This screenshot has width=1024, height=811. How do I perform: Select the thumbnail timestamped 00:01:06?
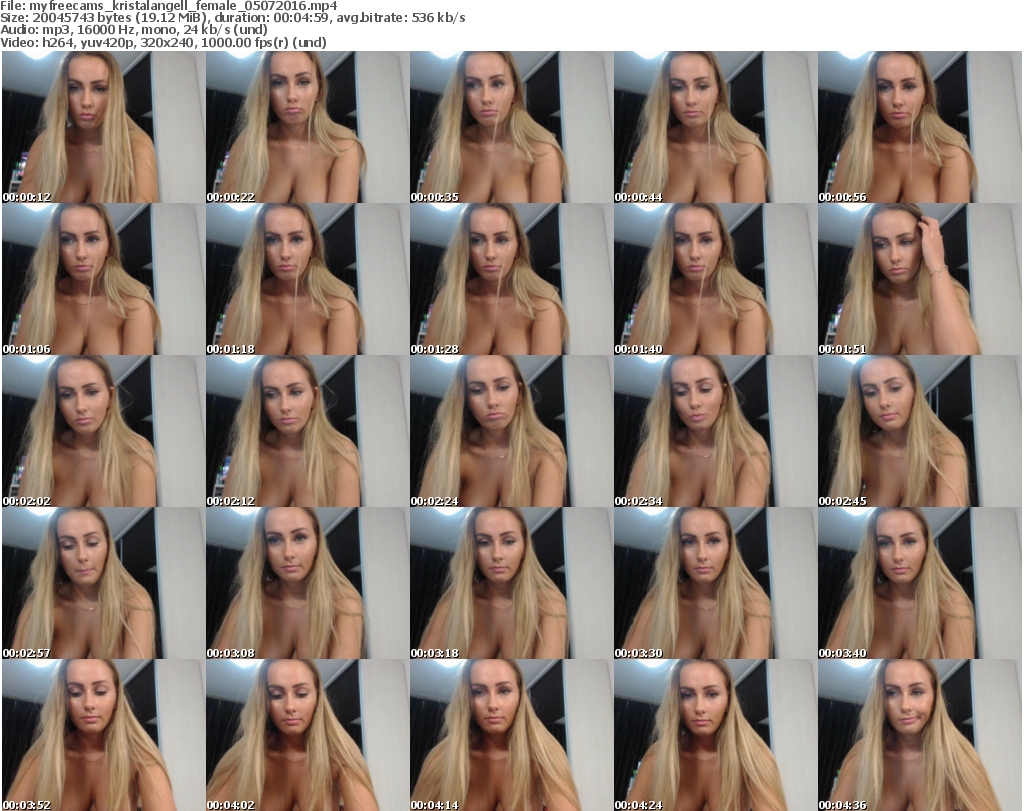[104, 279]
